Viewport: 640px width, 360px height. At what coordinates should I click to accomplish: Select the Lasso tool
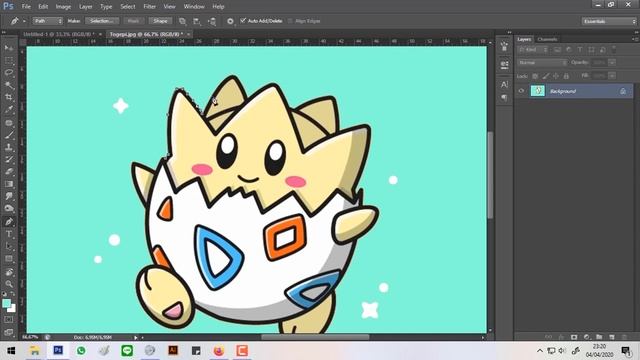point(9,73)
